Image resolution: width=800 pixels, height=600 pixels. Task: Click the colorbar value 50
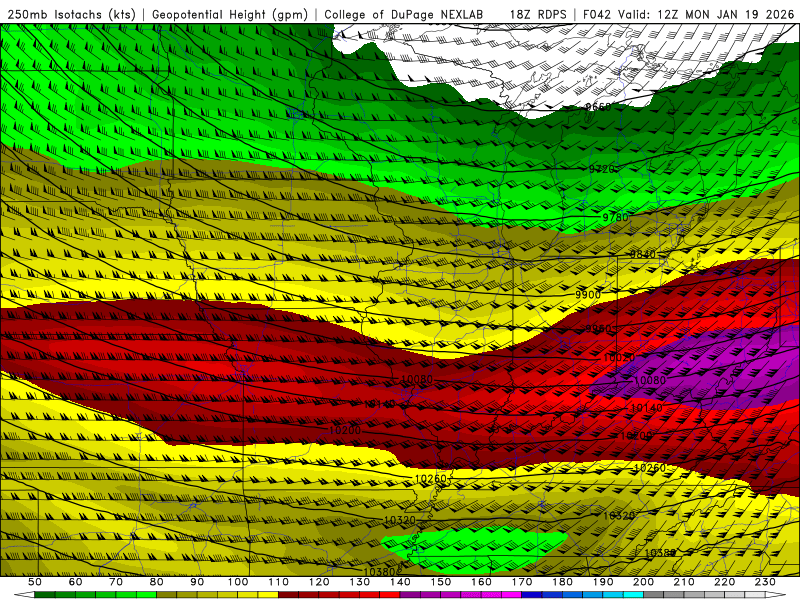[34, 582]
